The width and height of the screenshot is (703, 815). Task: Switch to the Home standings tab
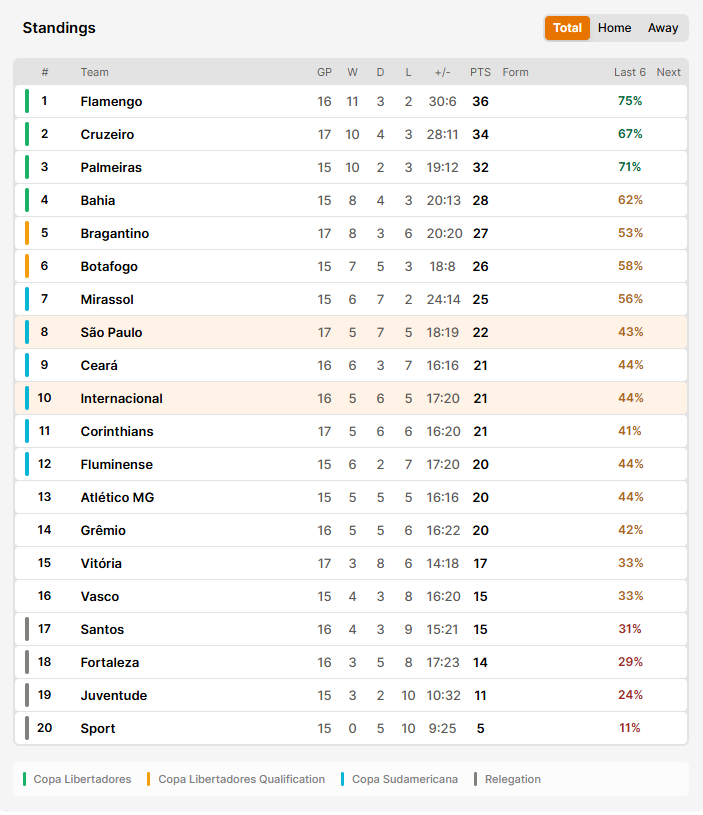[614, 28]
